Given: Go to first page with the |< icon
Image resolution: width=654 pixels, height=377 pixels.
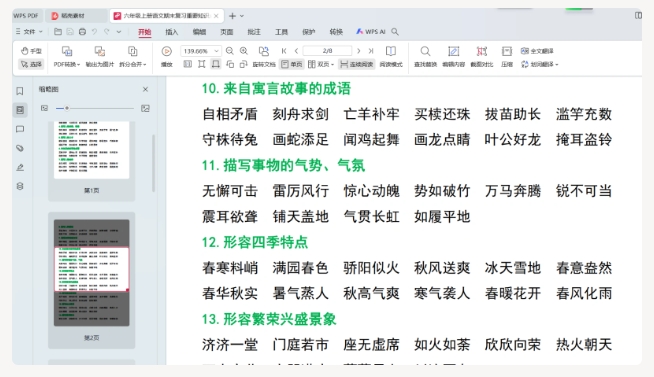Looking at the screenshot, I should tap(284, 51).
